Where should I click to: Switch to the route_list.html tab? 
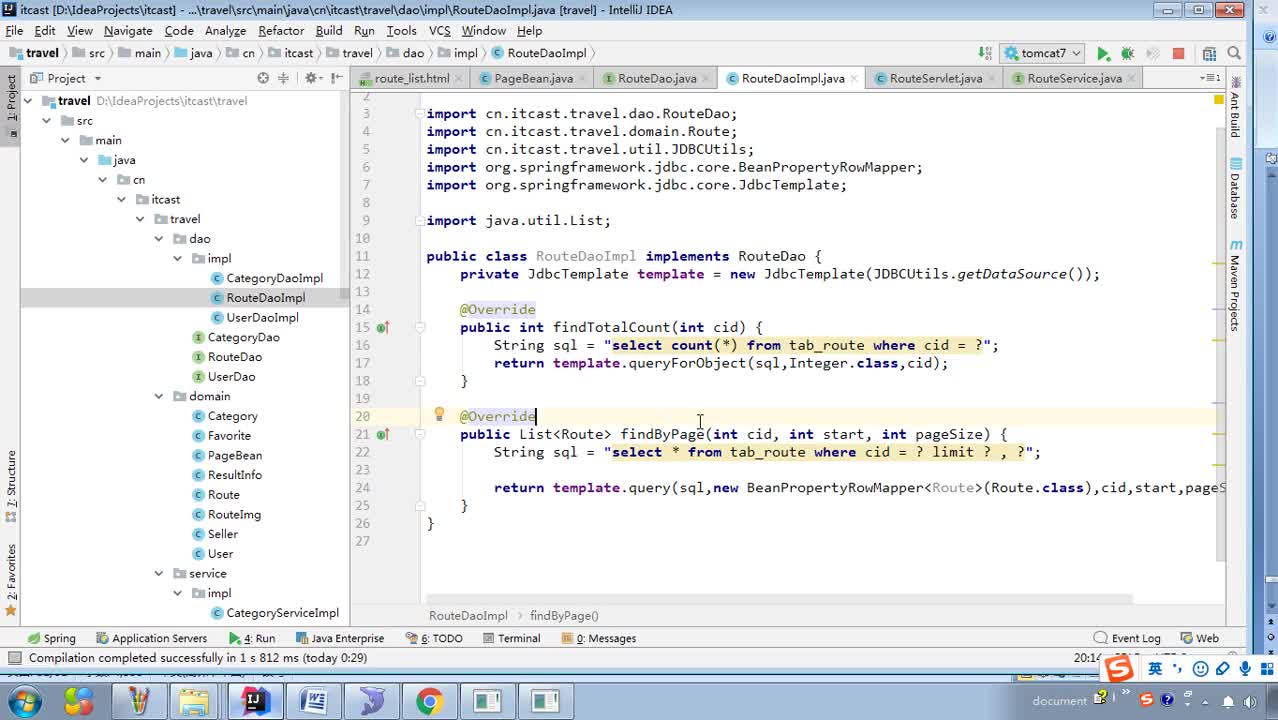tap(412, 78)
